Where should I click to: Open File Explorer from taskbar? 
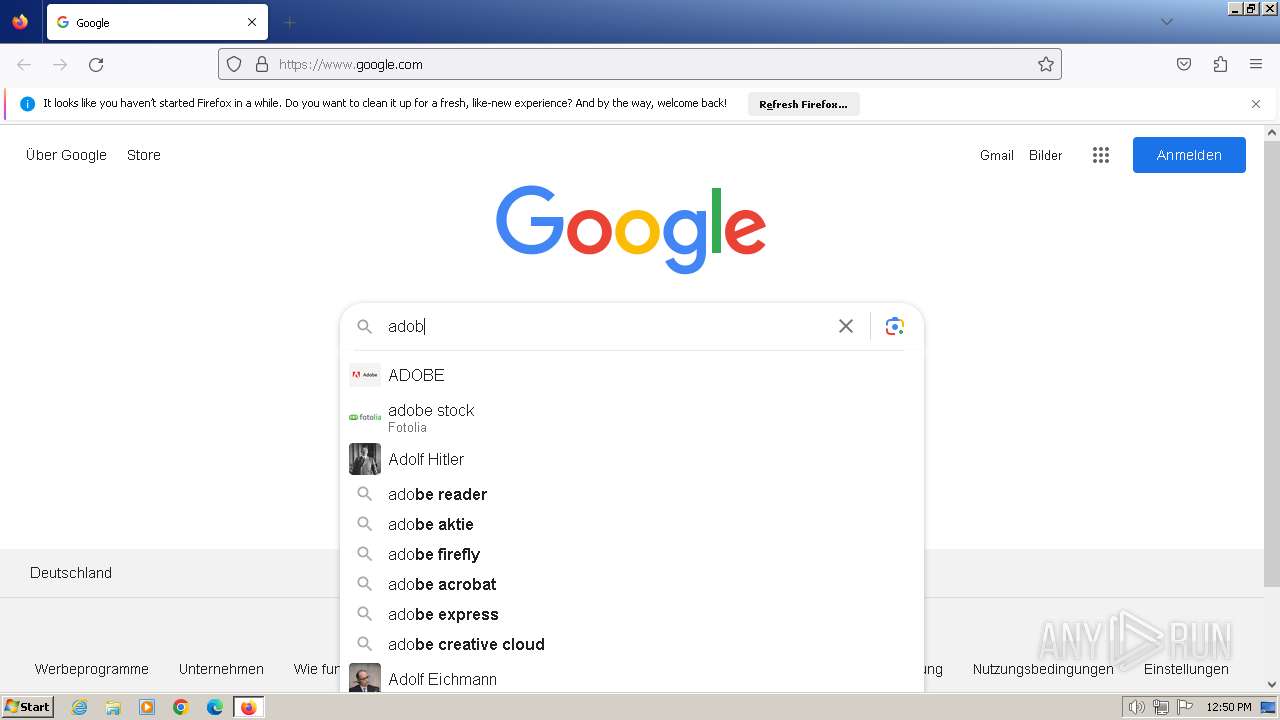point(113,707)
